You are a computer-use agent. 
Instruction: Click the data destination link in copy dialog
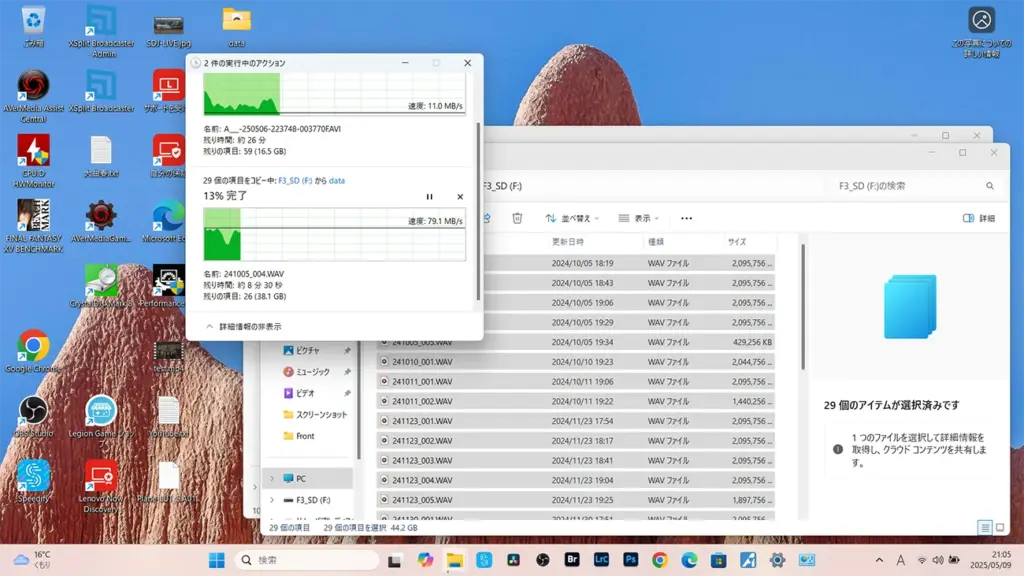click(x=336, y=181)
